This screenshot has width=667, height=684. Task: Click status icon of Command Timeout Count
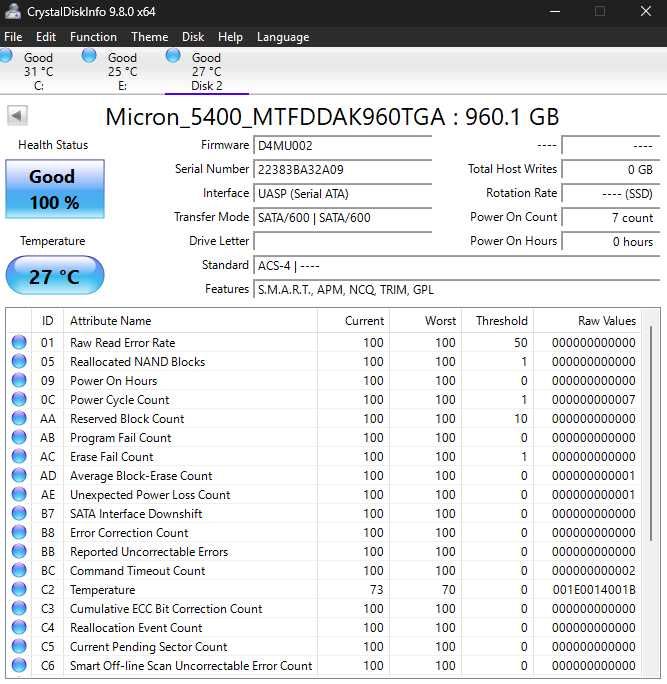tap(19, 570)
